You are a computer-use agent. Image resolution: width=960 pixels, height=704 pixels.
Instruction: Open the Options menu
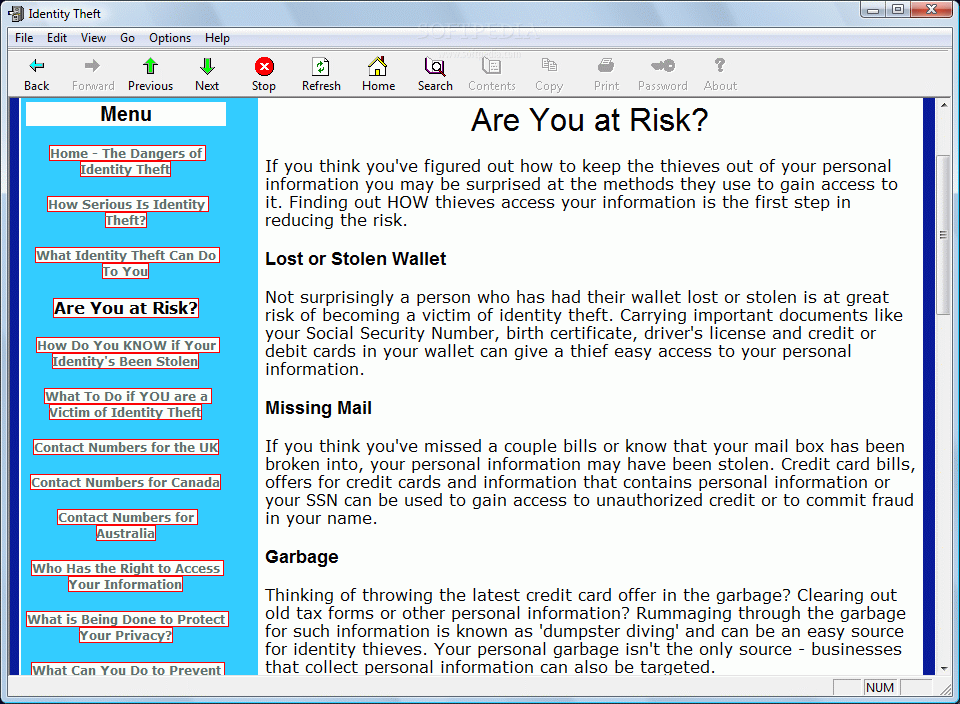(170, 38)
